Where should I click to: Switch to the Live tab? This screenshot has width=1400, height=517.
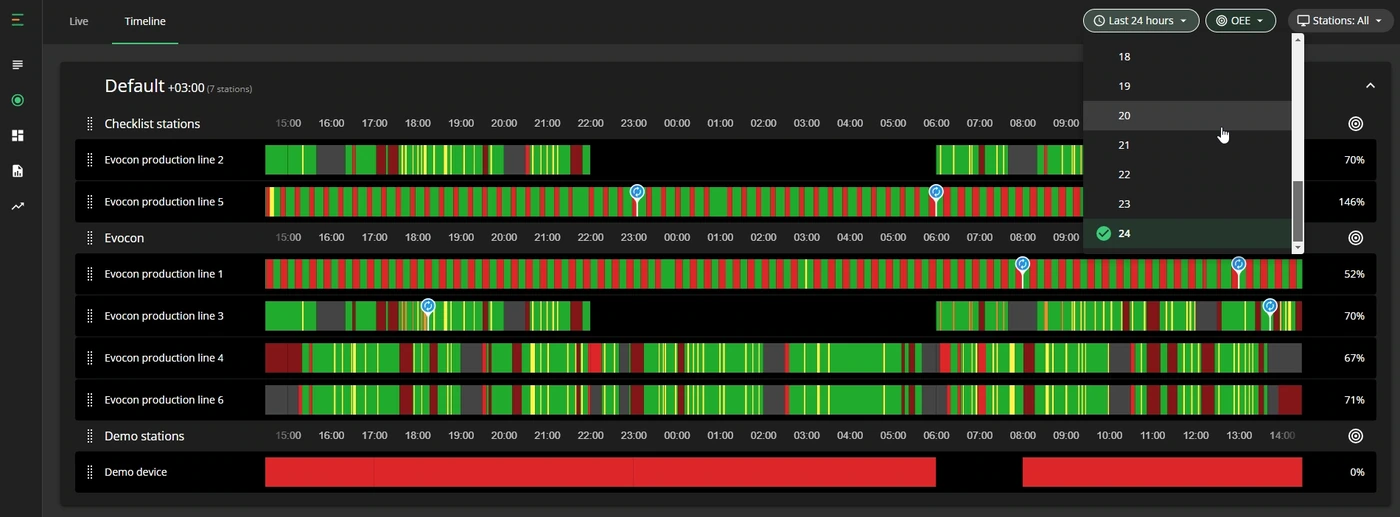(x=79, y=21)
